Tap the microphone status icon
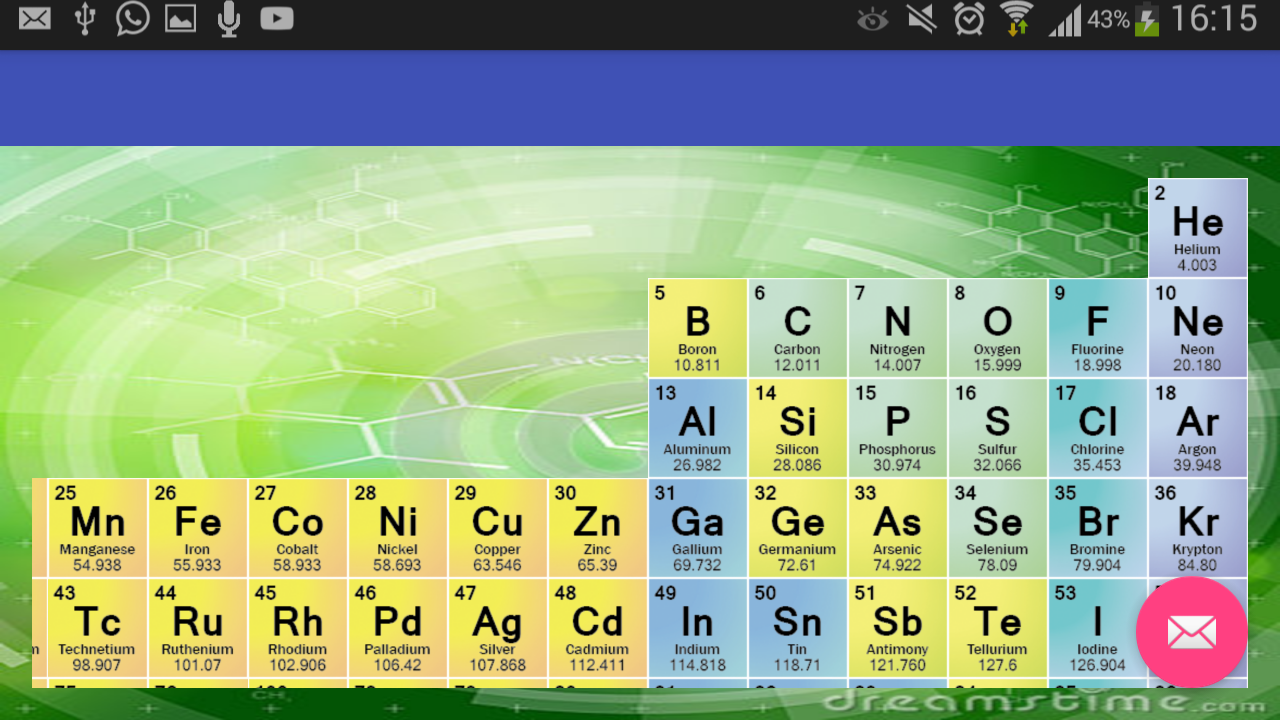 point(229,19)
